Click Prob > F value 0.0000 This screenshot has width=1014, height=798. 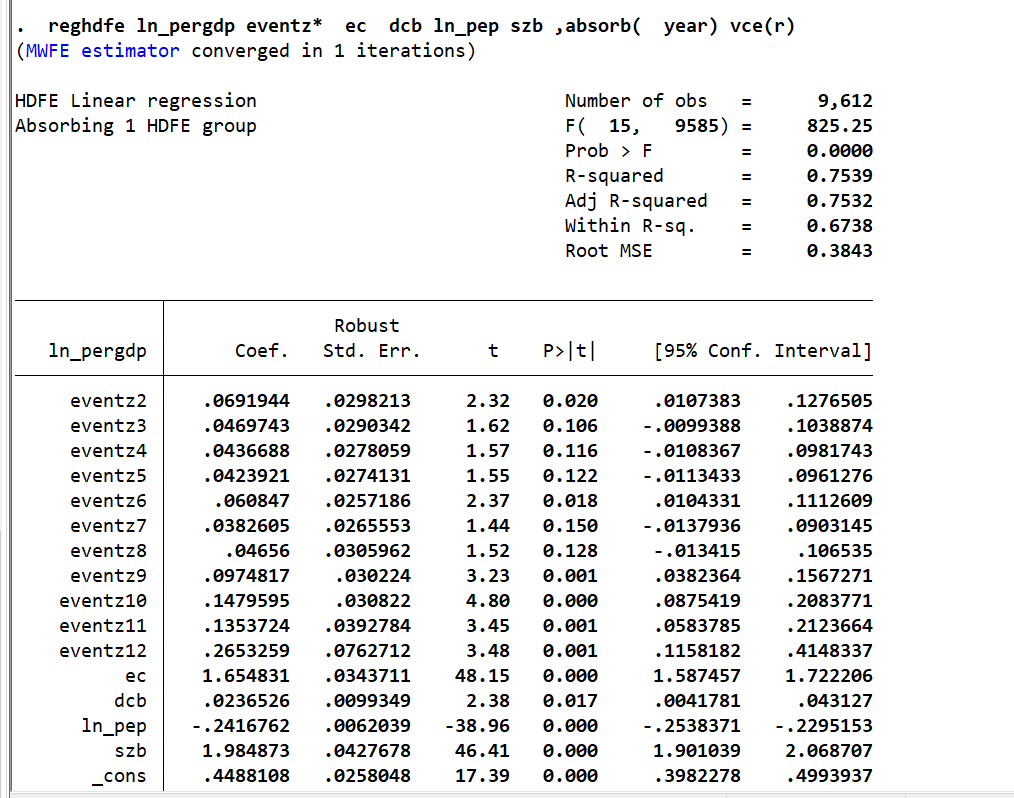839,151
